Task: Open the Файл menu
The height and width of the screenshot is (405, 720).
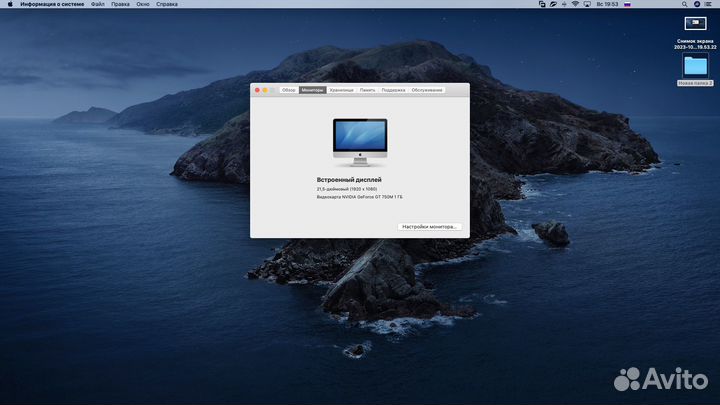Action: tap(97, 4)
